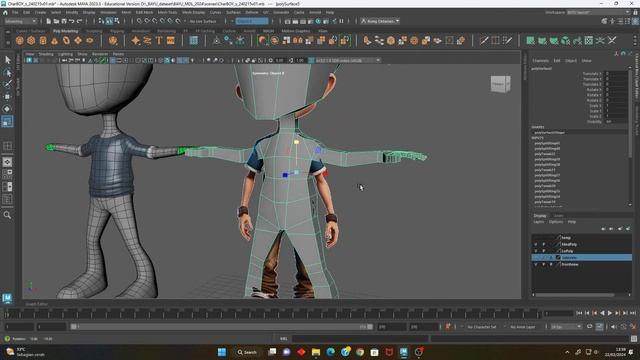Click the Open Scene folder icon

[x=56, y=21]
